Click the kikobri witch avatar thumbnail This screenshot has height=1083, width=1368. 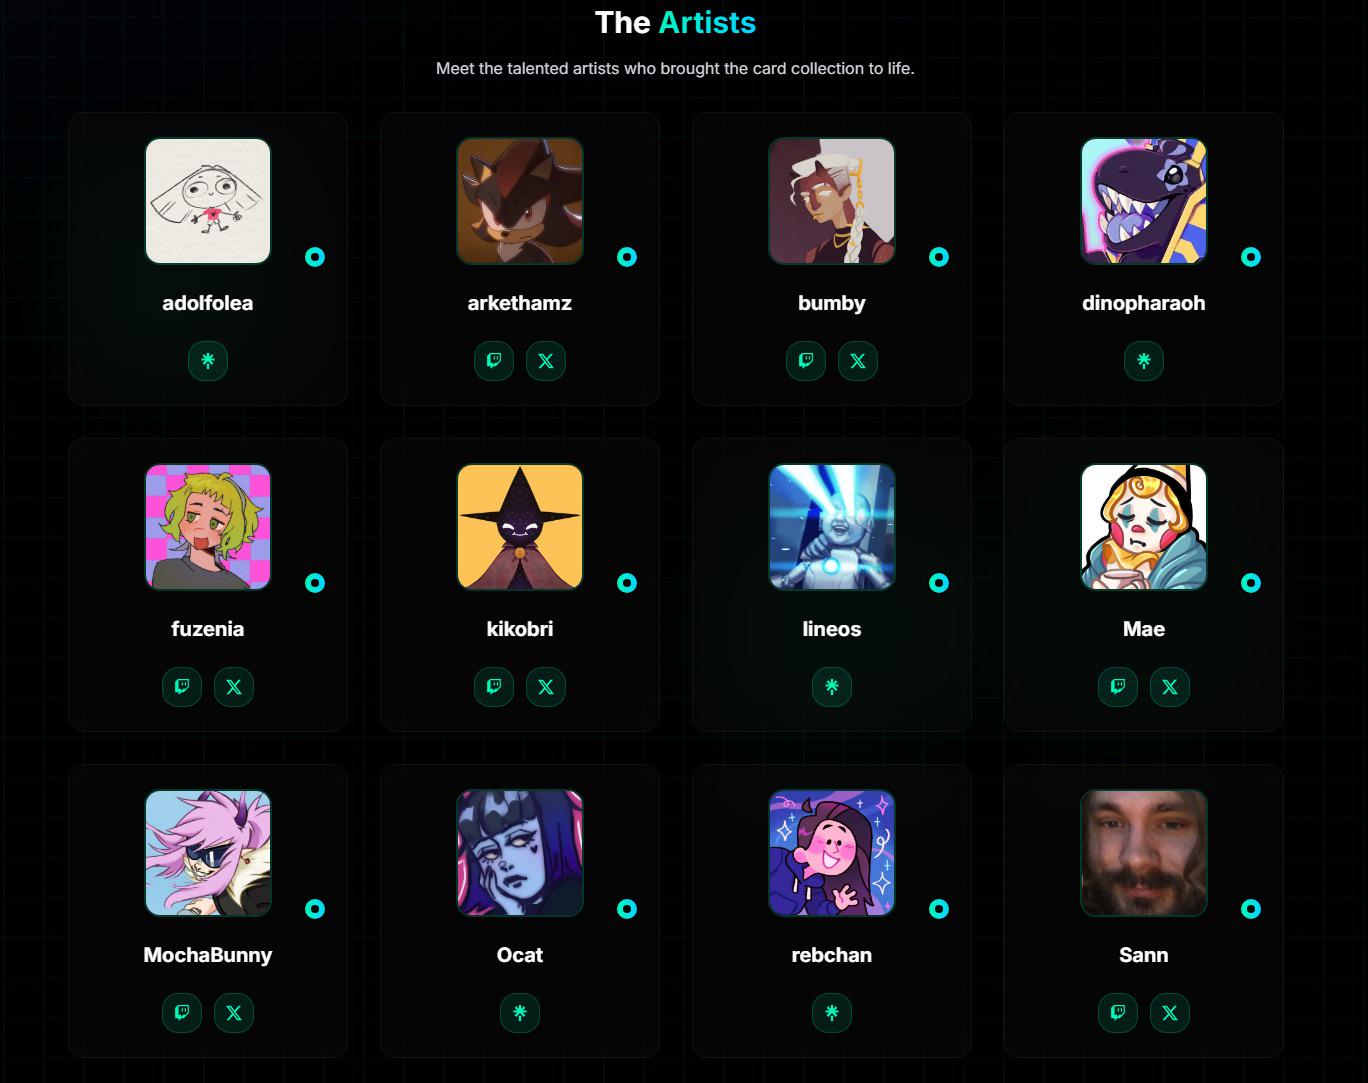coord(520,527)
